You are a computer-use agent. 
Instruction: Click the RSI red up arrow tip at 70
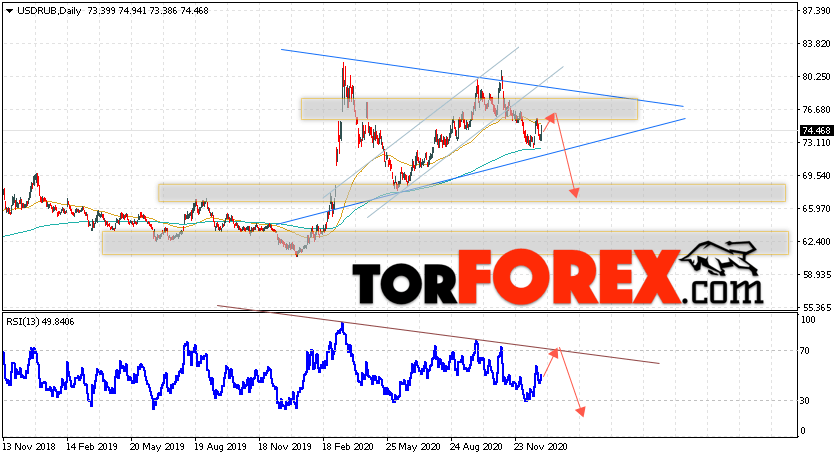coord(556,351)
